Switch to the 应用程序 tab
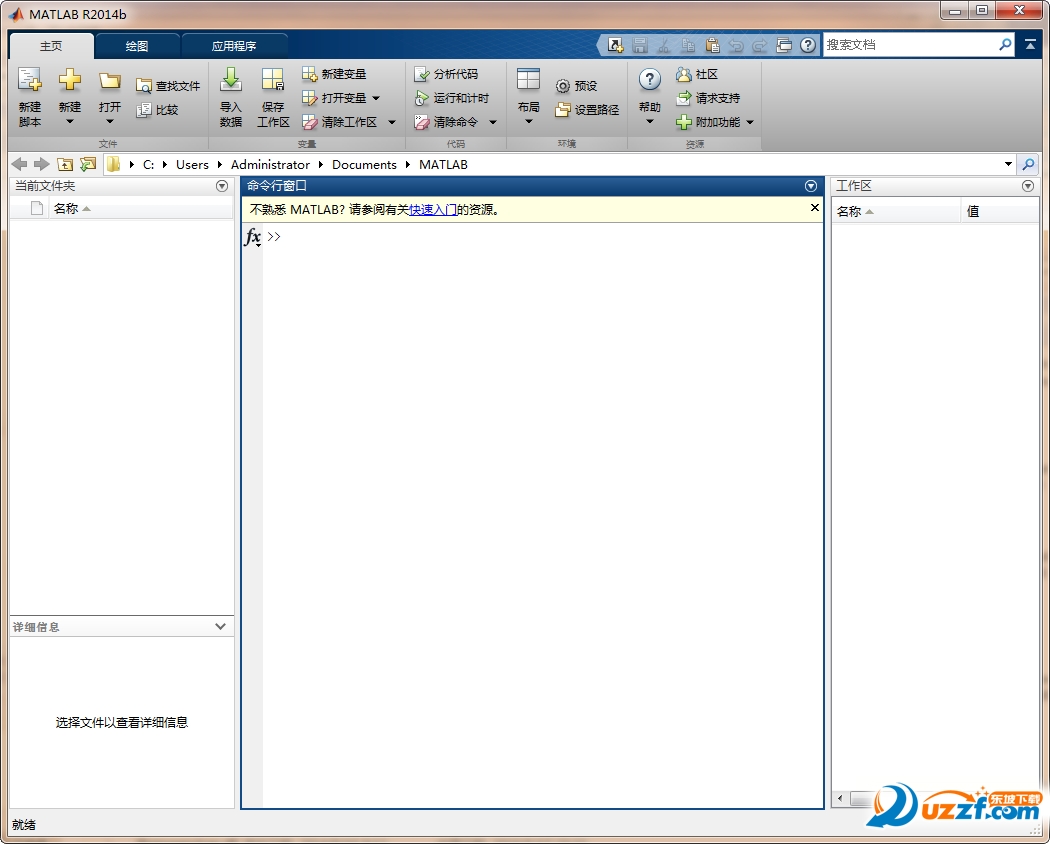The height and width of the screenshot is (844, 1050). (x=234, y=46)
